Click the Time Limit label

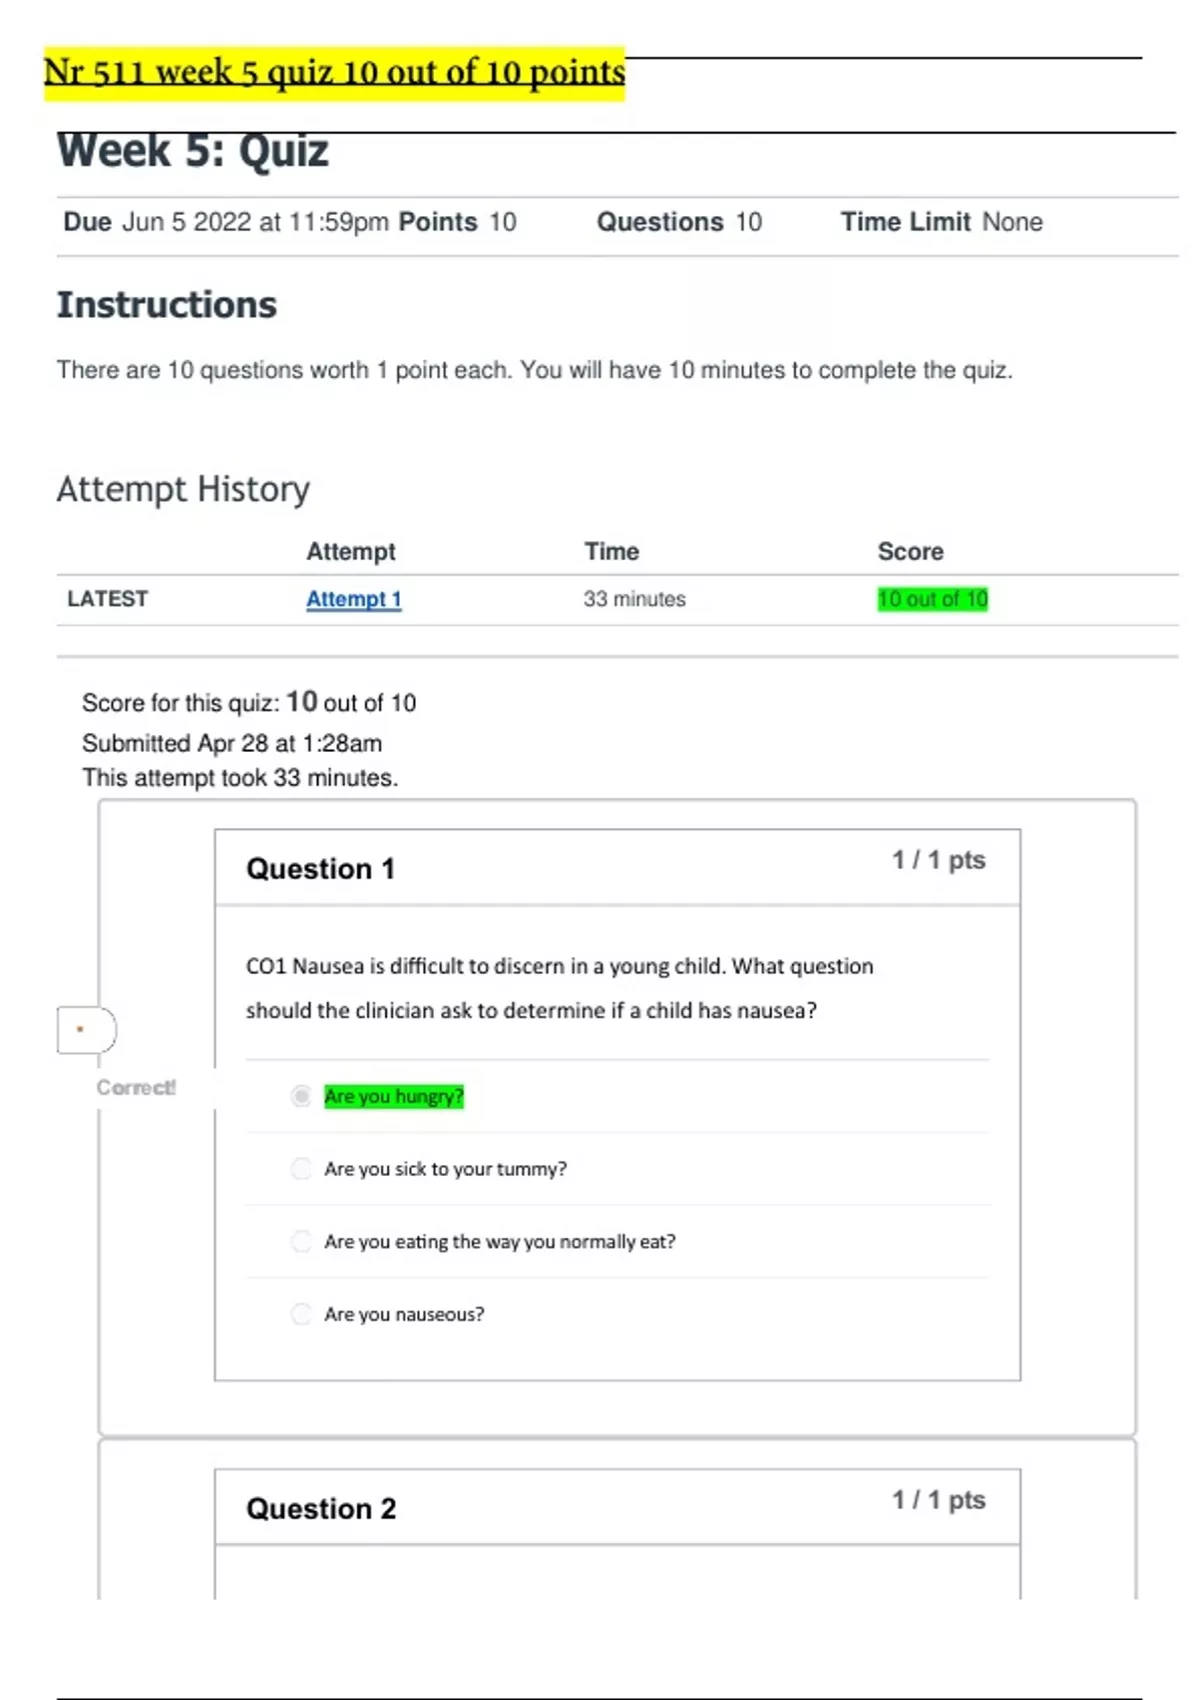pyautogui.click(x=905, y=222)
